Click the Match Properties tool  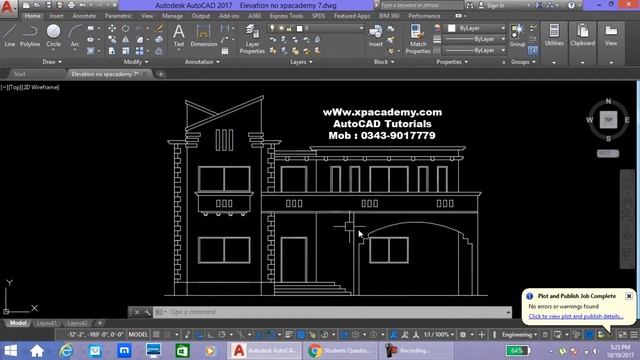tap(418, 39)
